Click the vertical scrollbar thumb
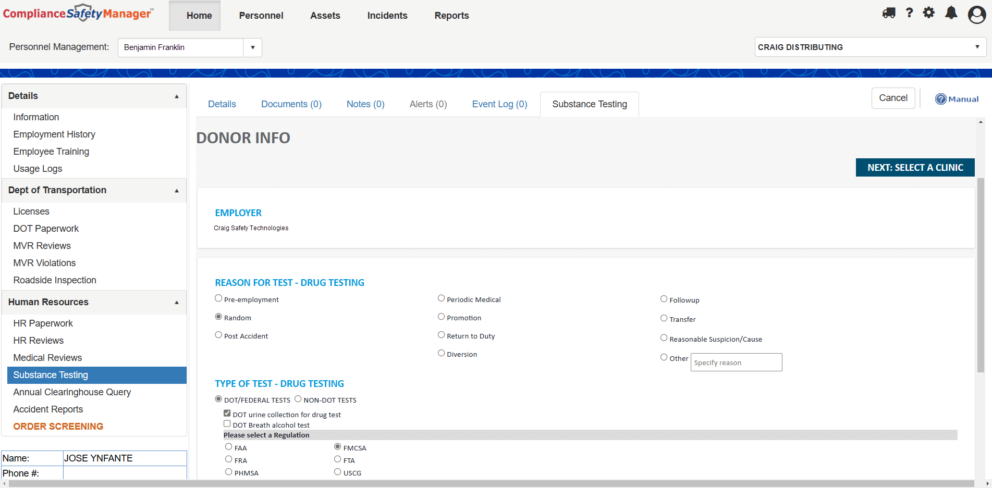The height and width of the screenshot is (488, 992). tap(981, 275)
